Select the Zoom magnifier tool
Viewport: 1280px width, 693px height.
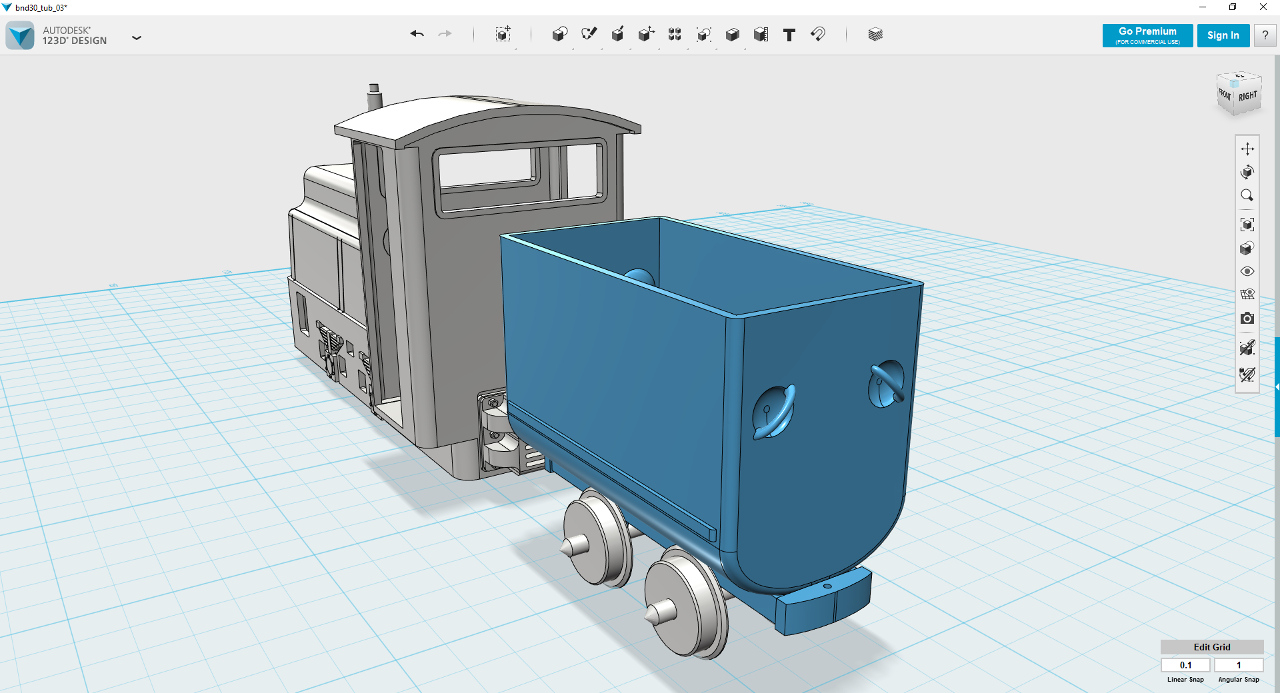1247,196
